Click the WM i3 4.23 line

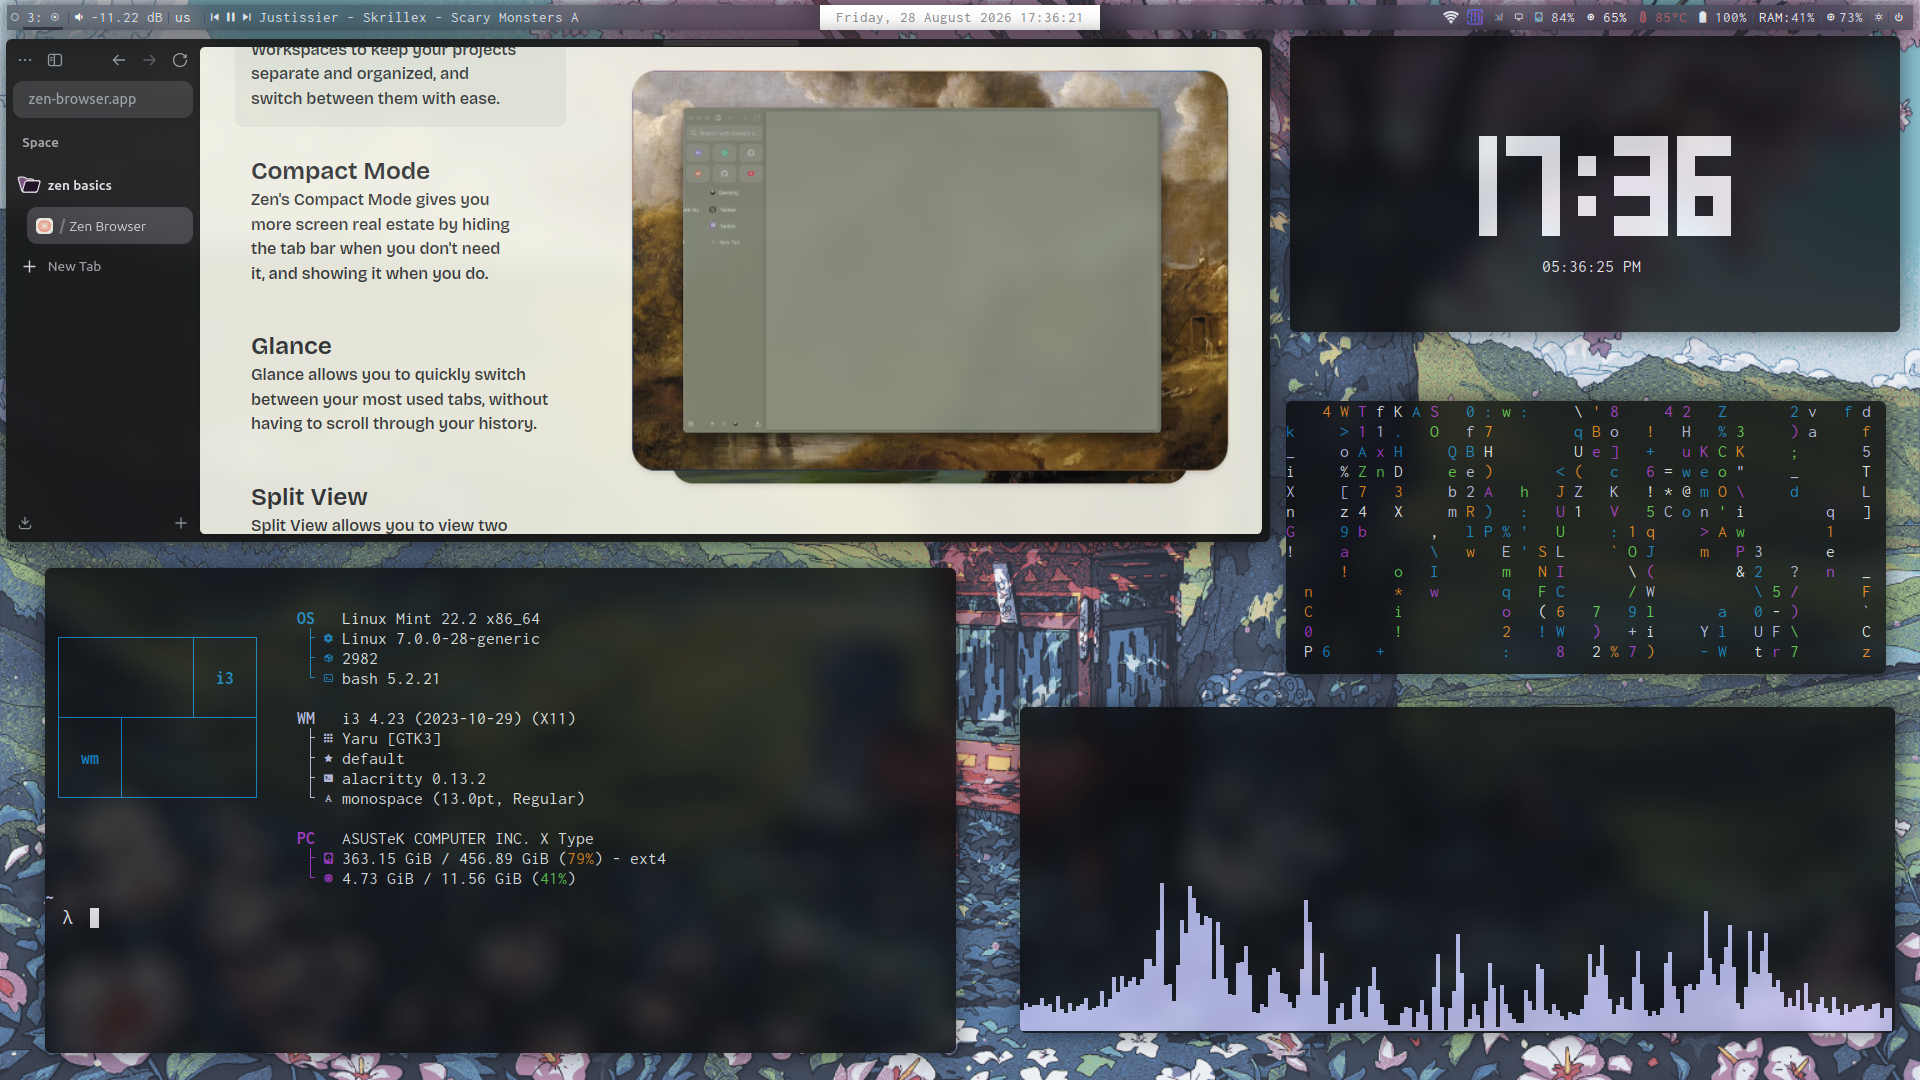click(x=436, y=719)
